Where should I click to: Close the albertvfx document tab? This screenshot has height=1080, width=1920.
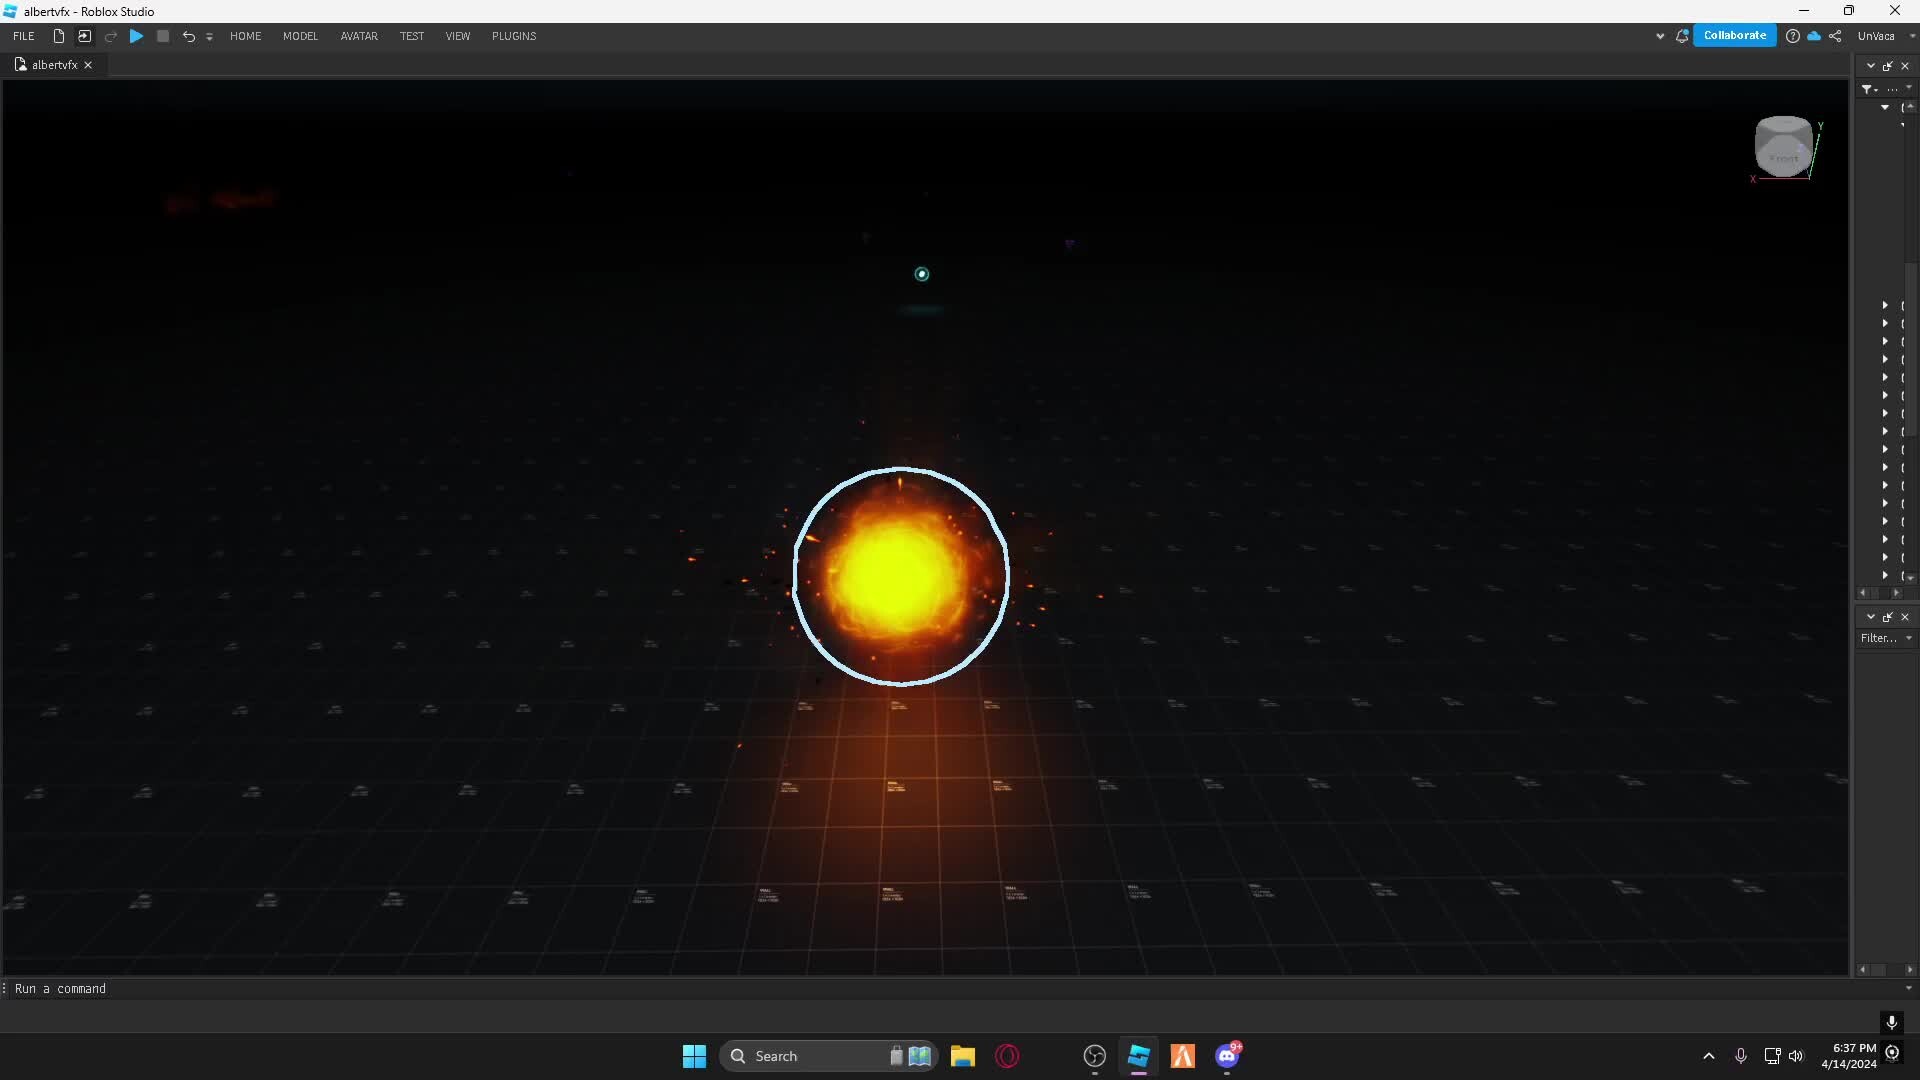pos(88,65)
